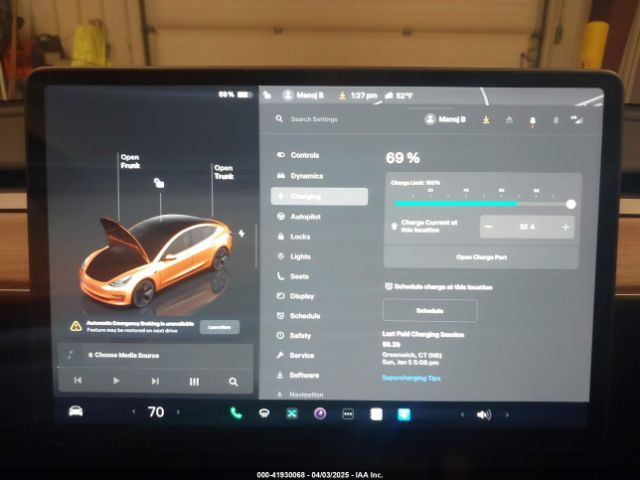Screen dimensions: 640x480
Task: Tap the HomeLink garage icon
Action: coord(509,120)
